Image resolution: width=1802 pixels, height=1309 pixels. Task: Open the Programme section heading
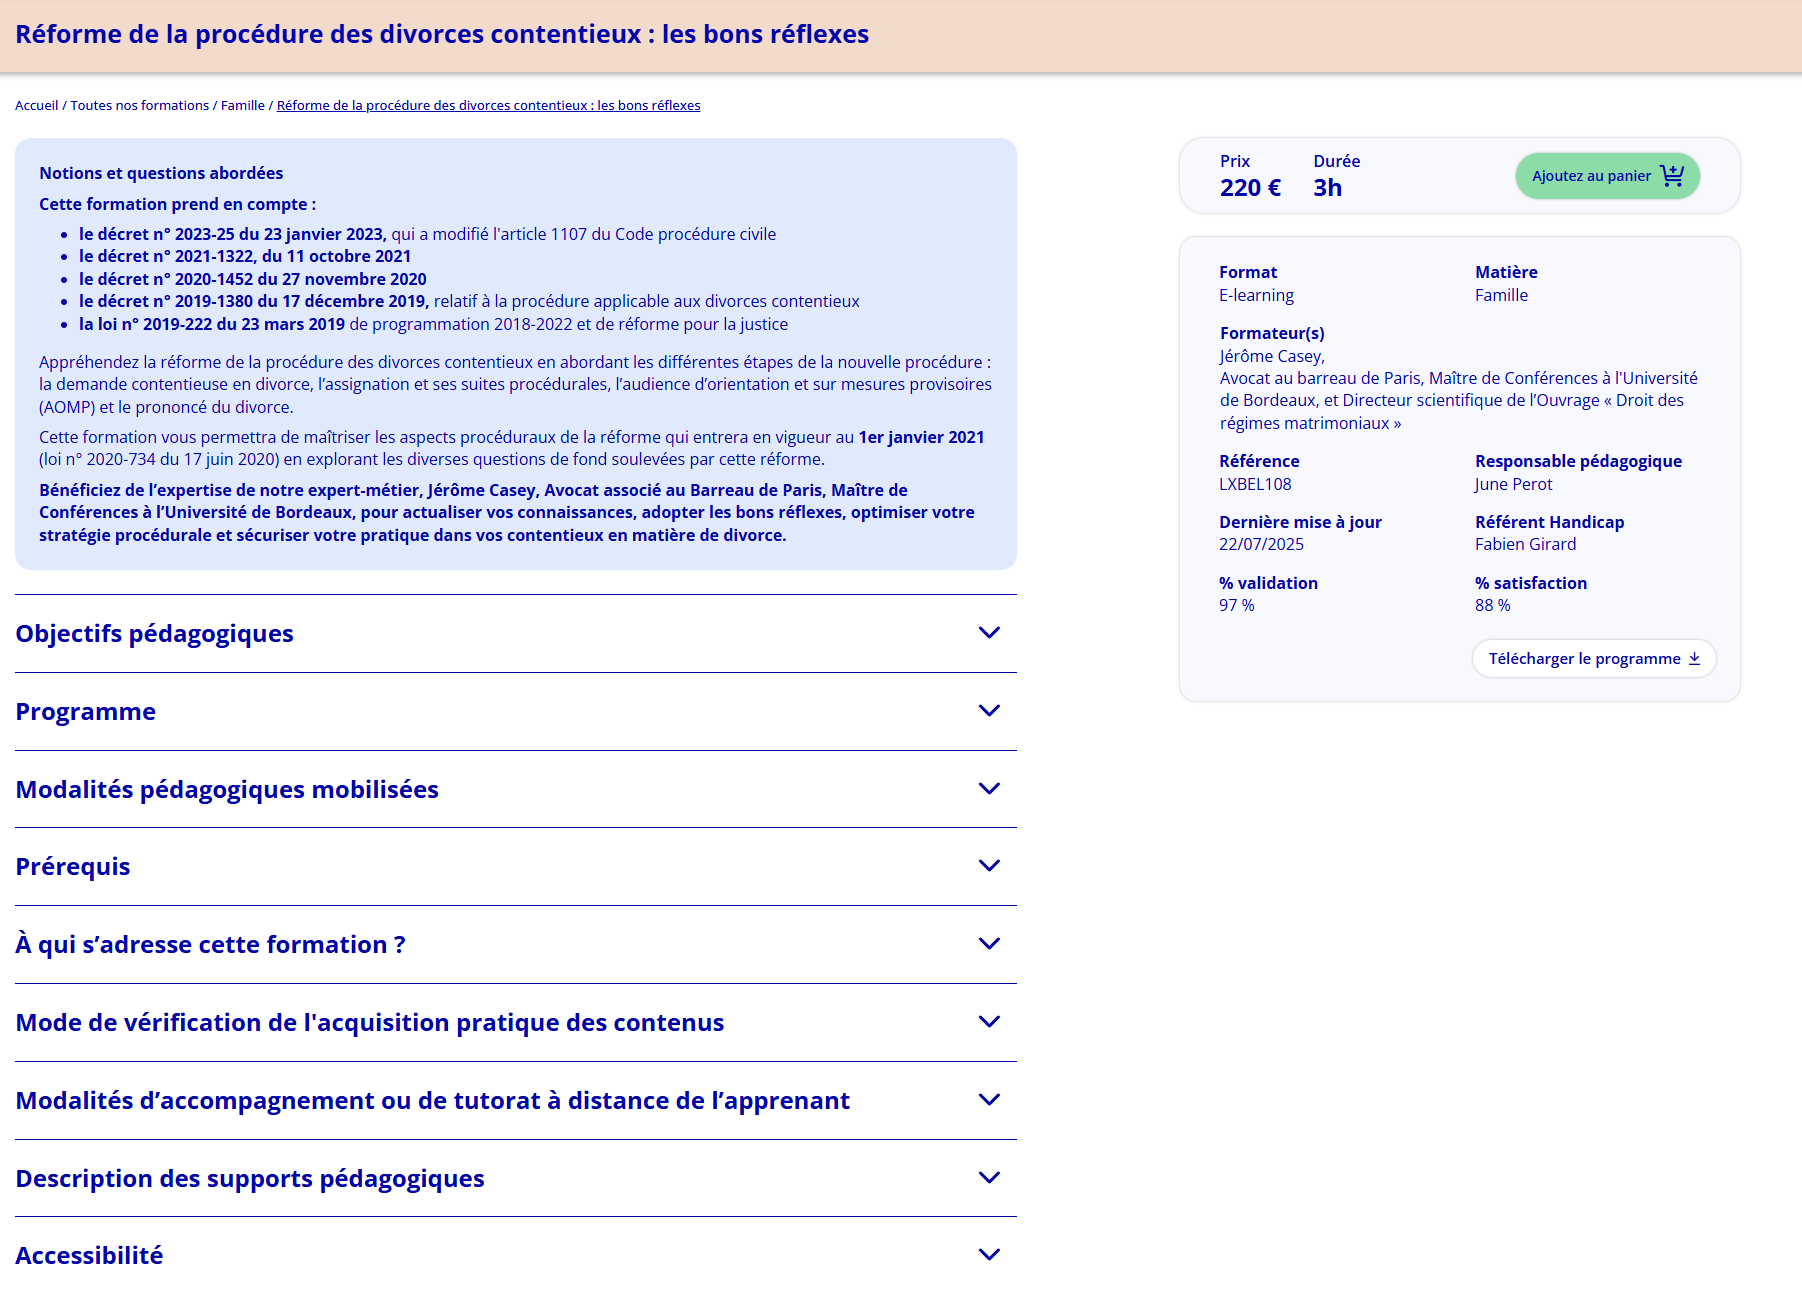(x=86, y=712)
